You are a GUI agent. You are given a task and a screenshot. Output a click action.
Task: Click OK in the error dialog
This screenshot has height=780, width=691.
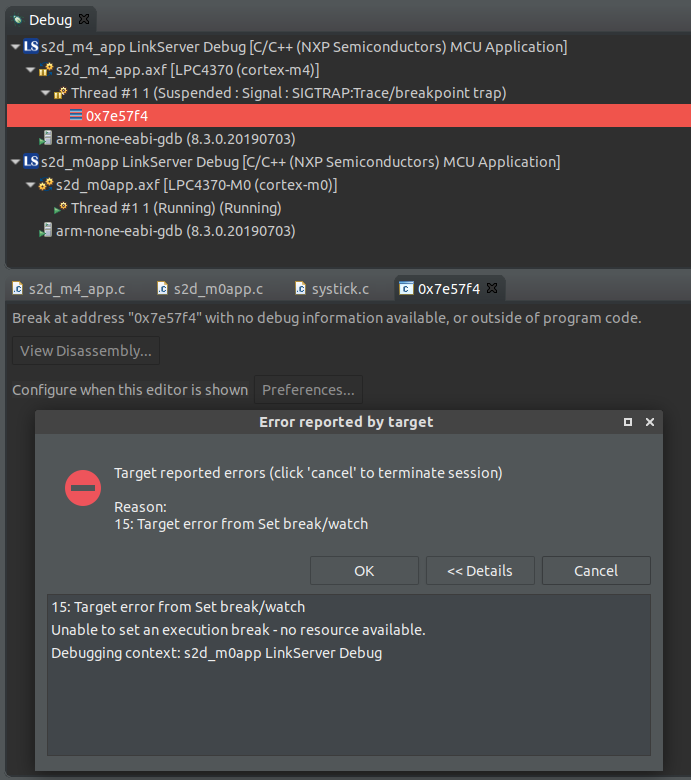click(x=364, y=571)
